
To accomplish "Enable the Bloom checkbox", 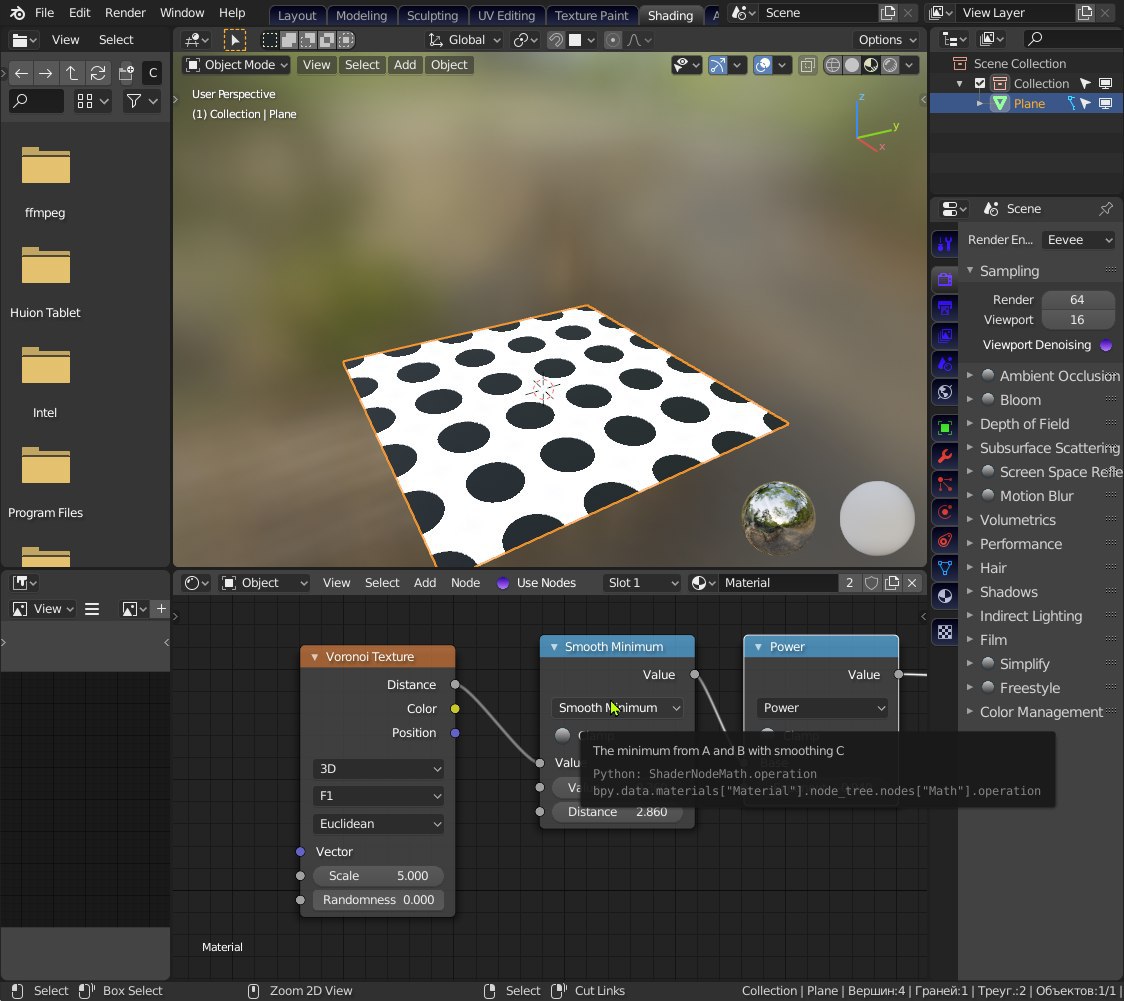I will (x=988, y=399).
